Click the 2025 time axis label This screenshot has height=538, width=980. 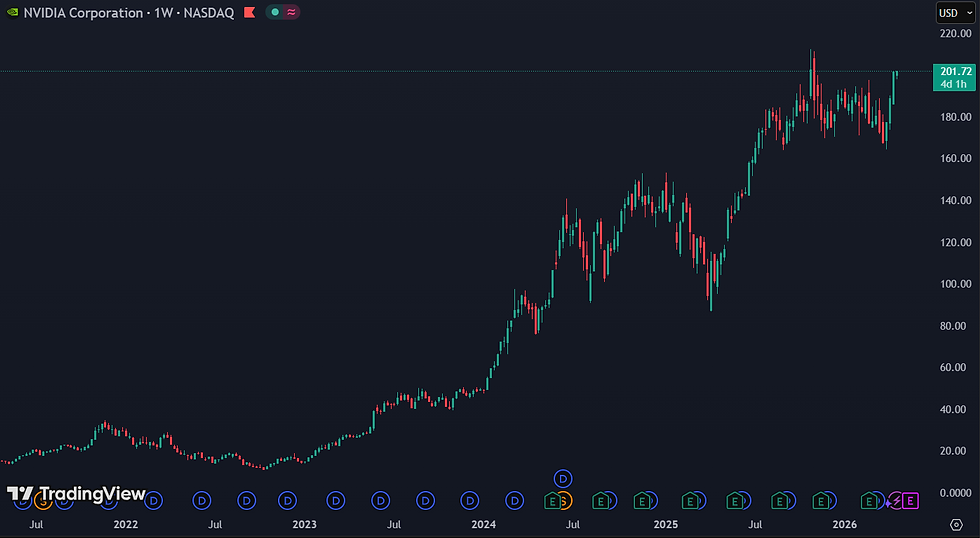point(666,524)
